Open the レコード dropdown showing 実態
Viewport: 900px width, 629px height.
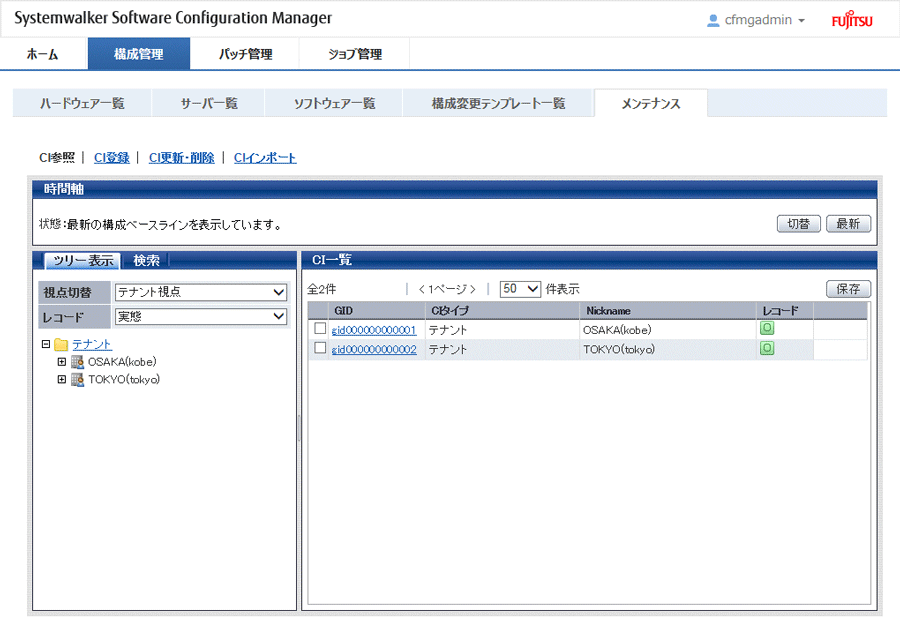201,316
